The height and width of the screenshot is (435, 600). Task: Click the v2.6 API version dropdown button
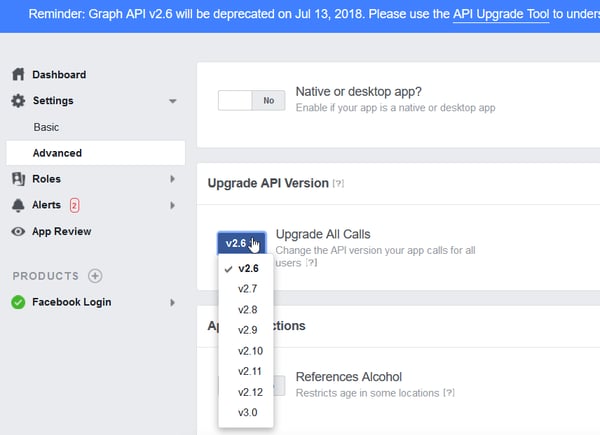[241, 243]
